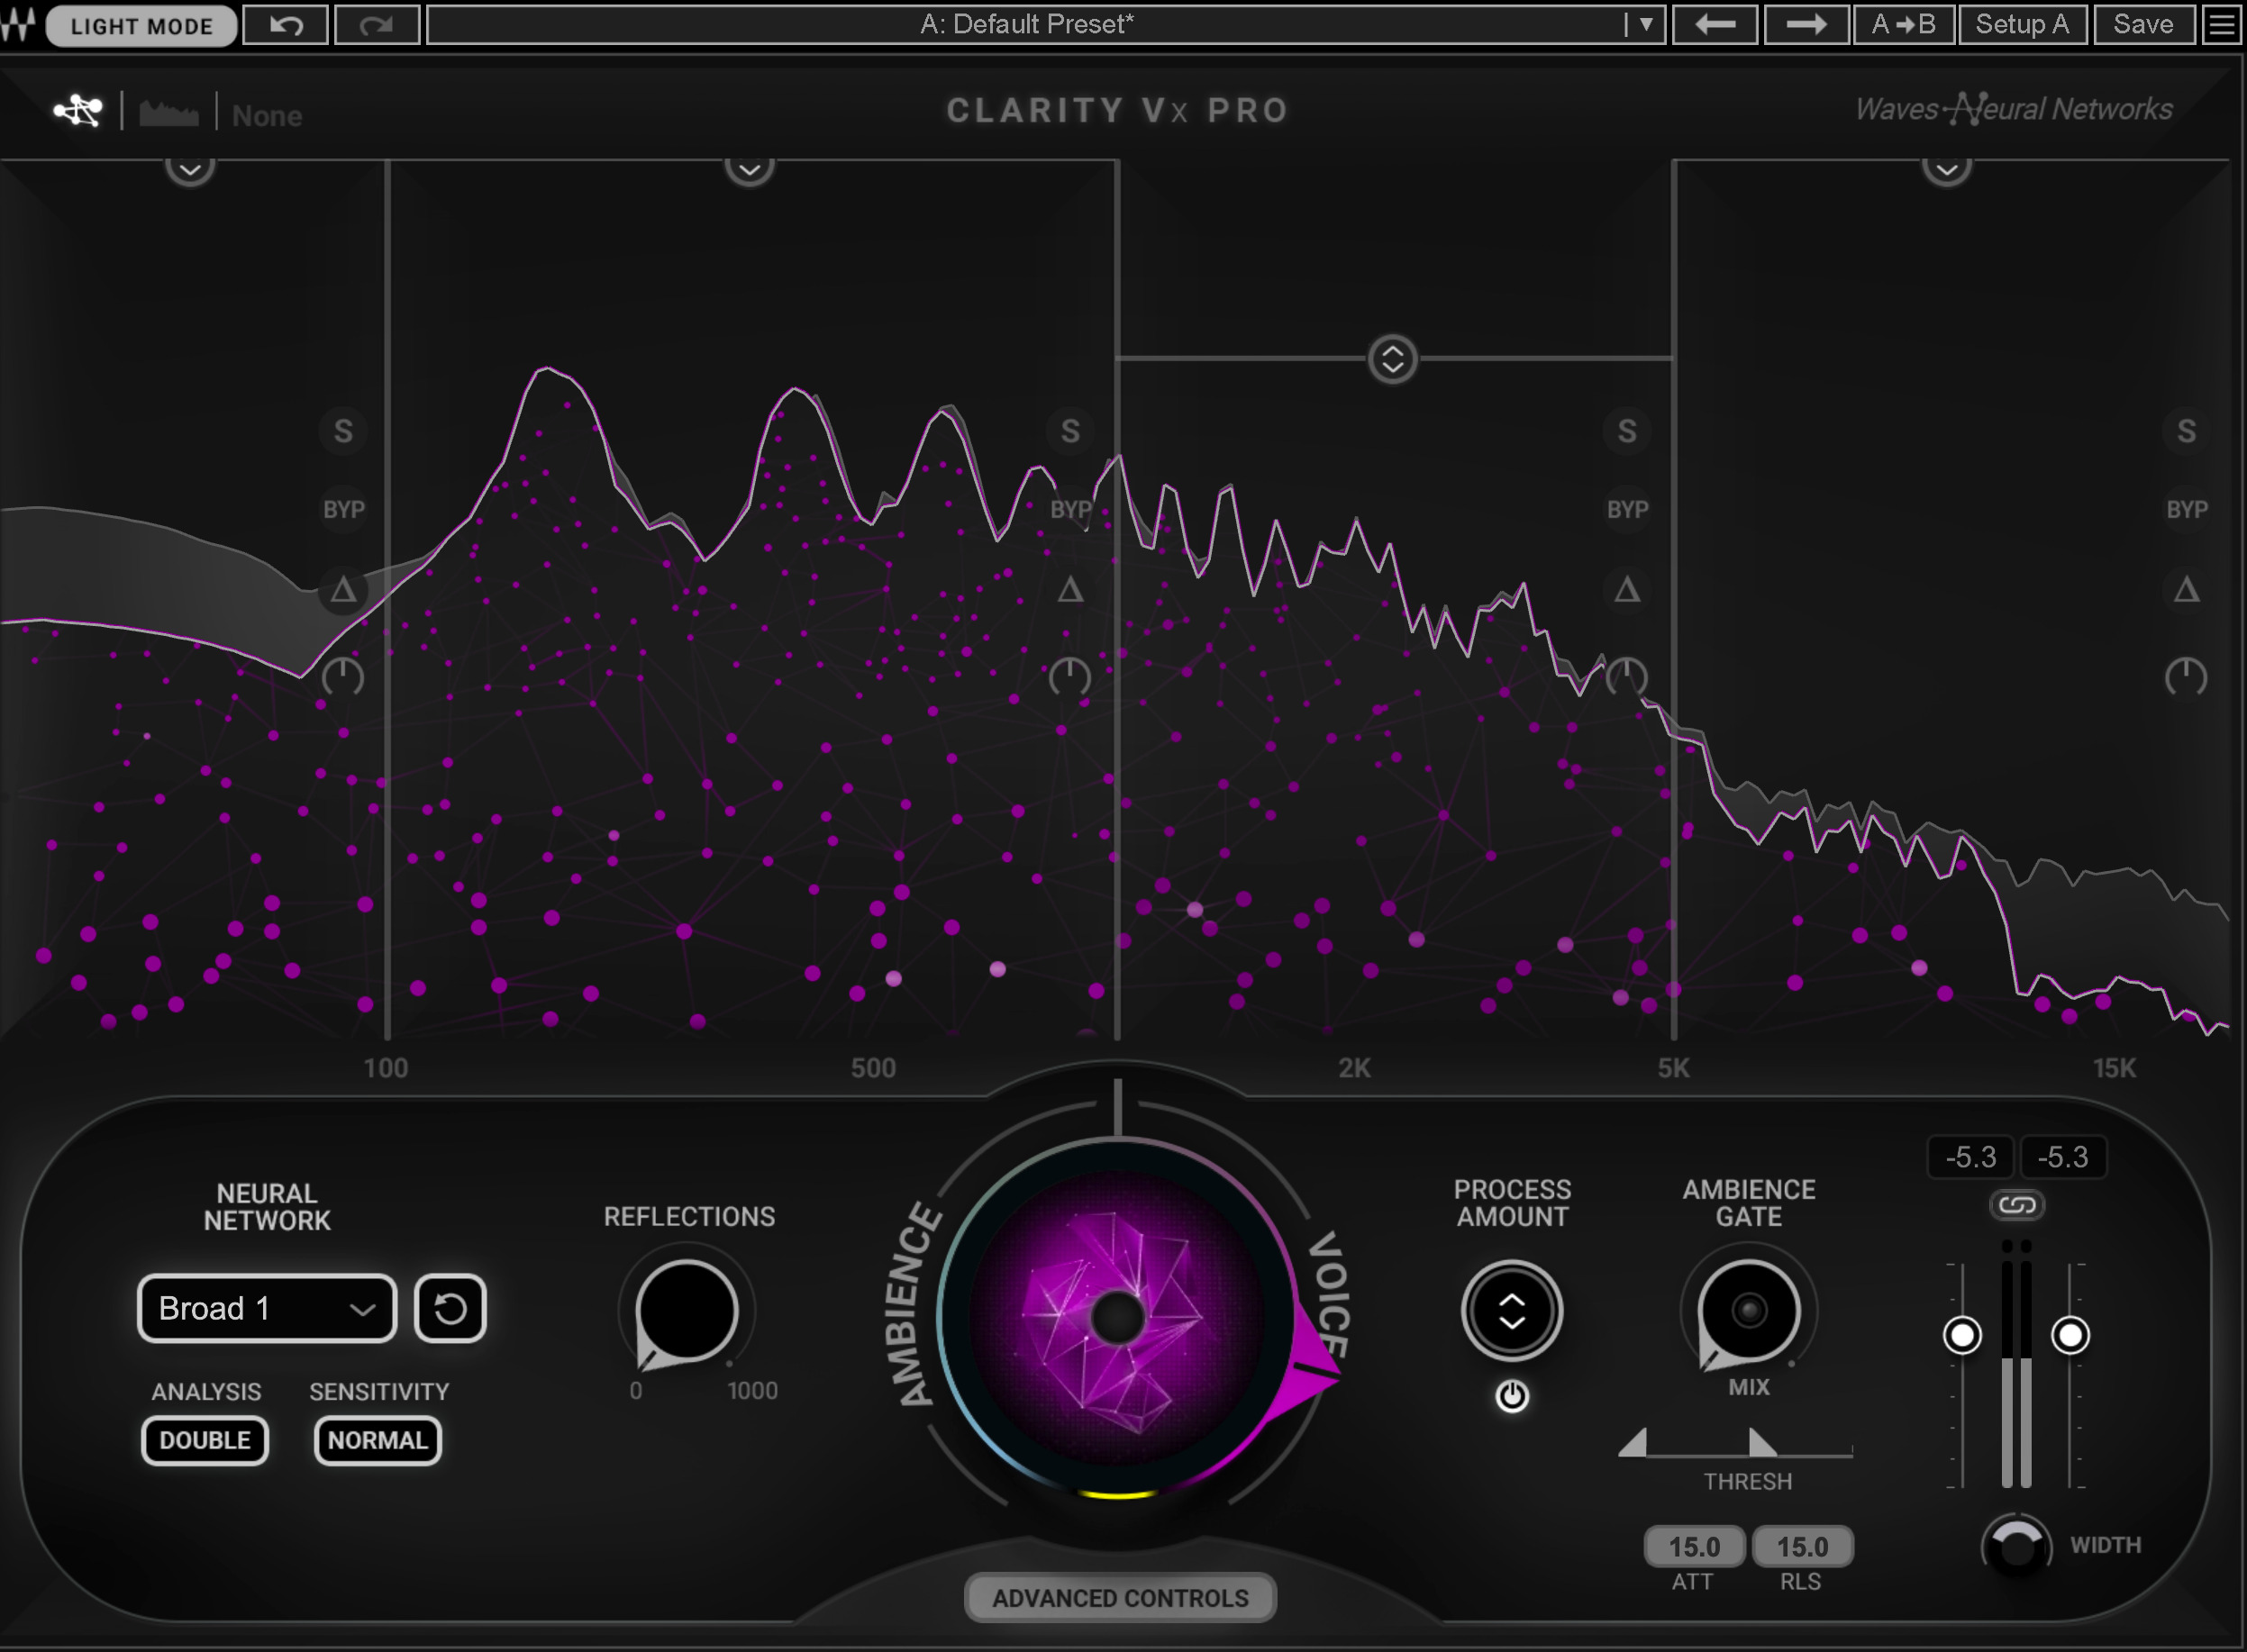2247x1652 pixels.
Task: Load the next preset with right arrow
Action: click(1806, 25)
